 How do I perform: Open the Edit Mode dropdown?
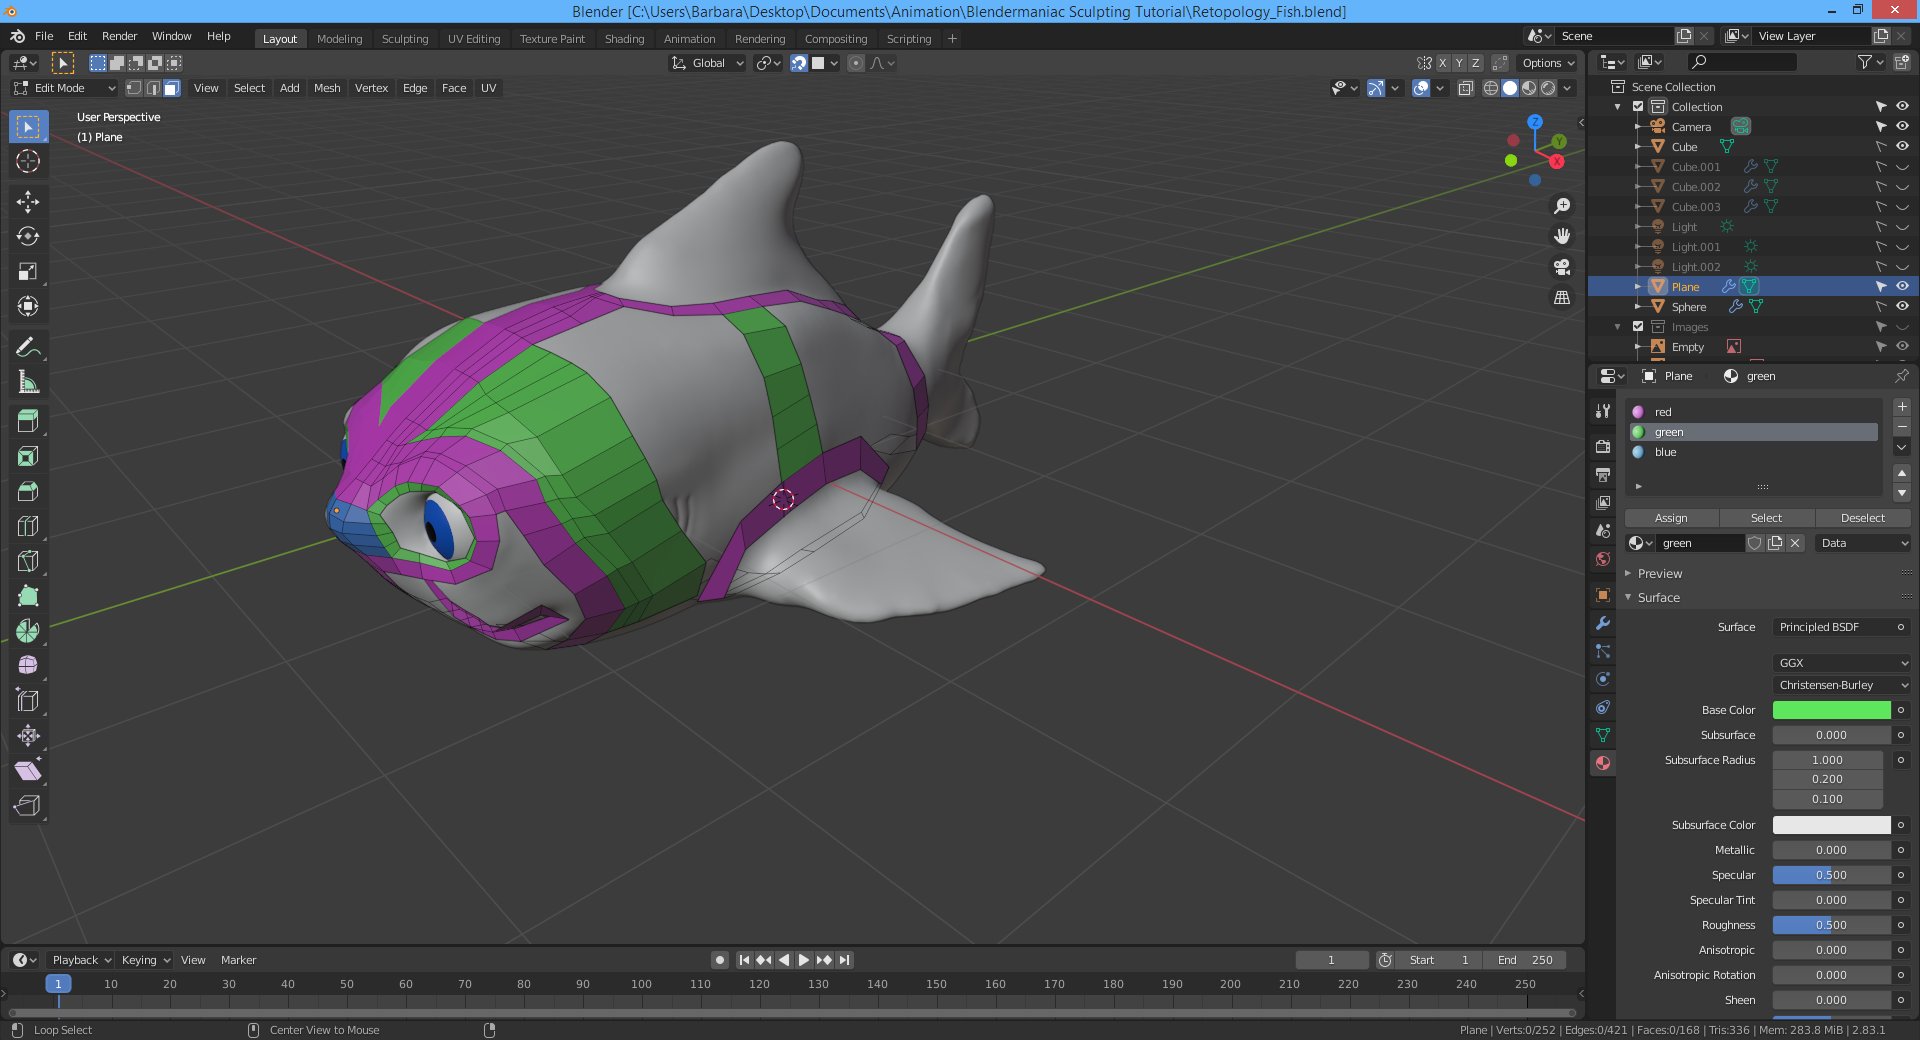click(64, 88)
